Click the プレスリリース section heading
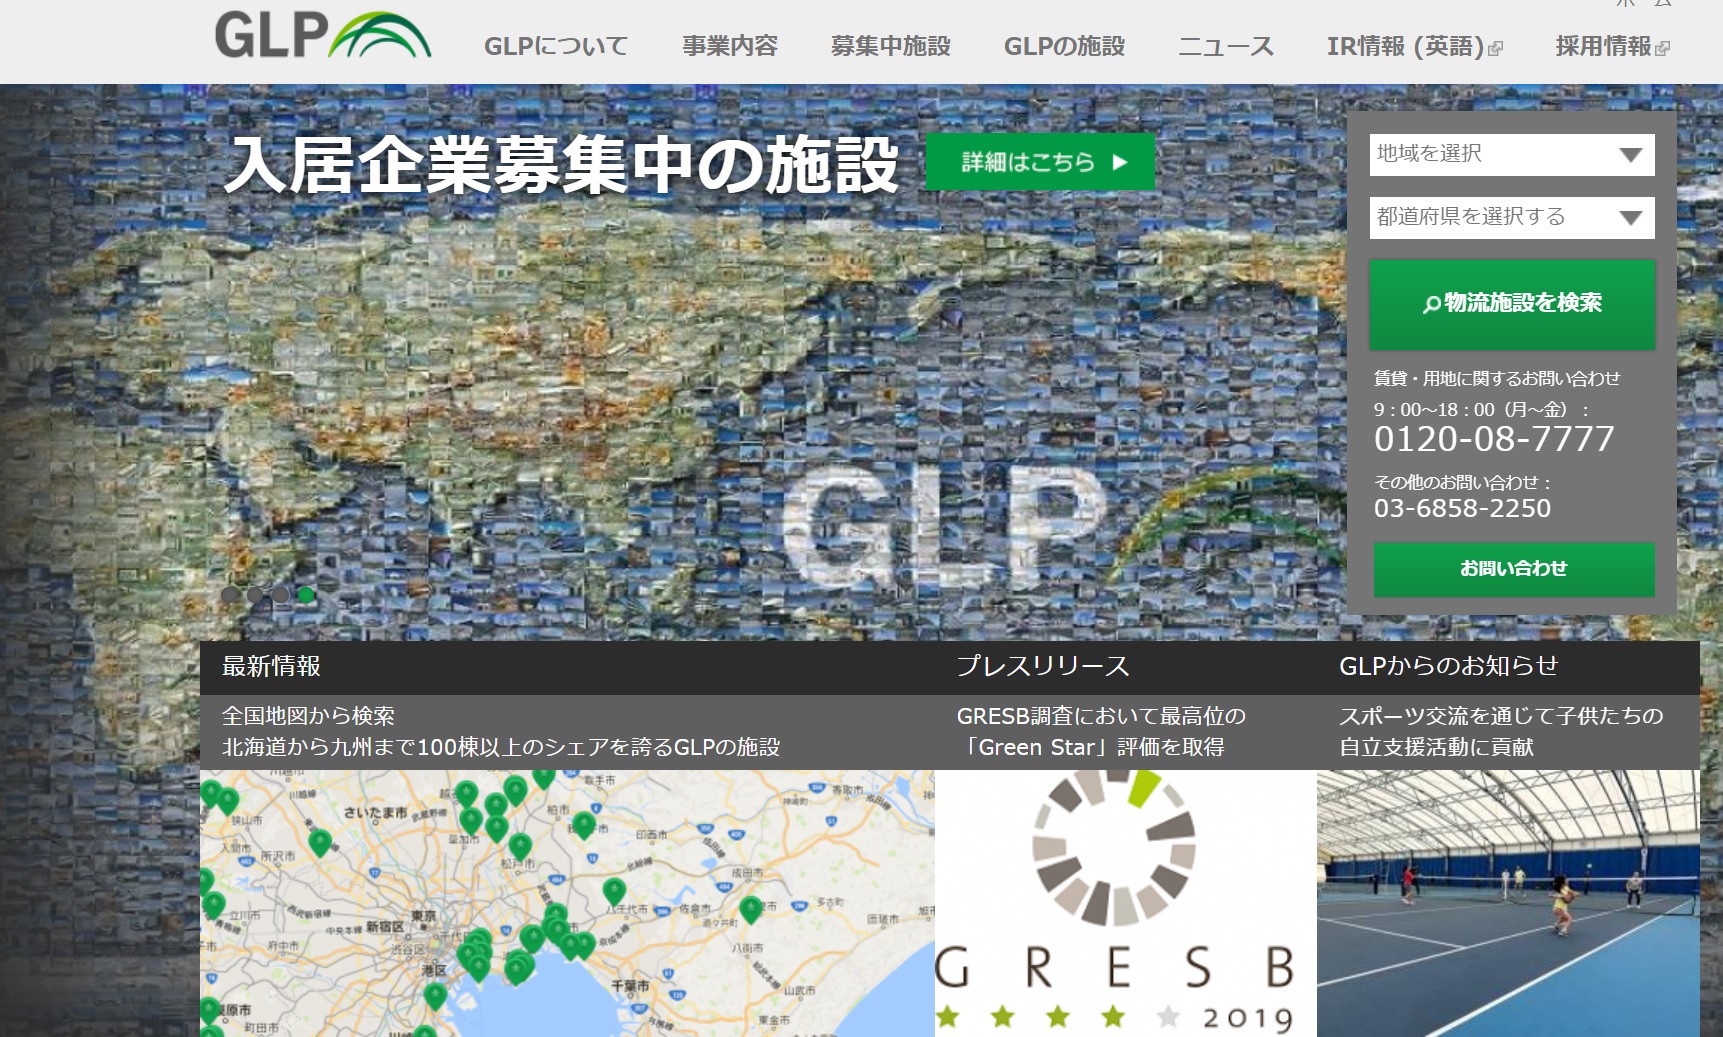The height and width of the screenshot is (1037, 1723). pyautogui.click(x=1043, y=666)
